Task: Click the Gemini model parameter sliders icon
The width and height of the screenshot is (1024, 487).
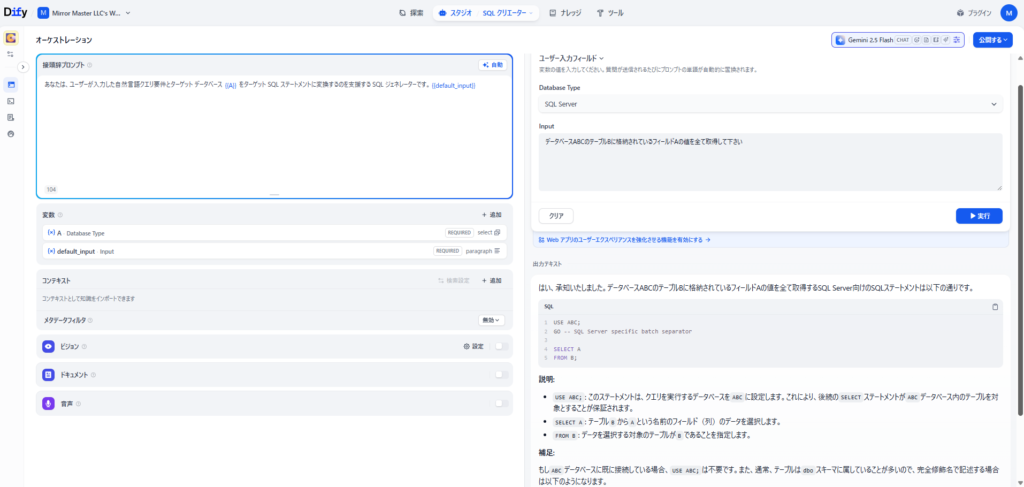Action: pyautogui.click(x=957, y=40)
